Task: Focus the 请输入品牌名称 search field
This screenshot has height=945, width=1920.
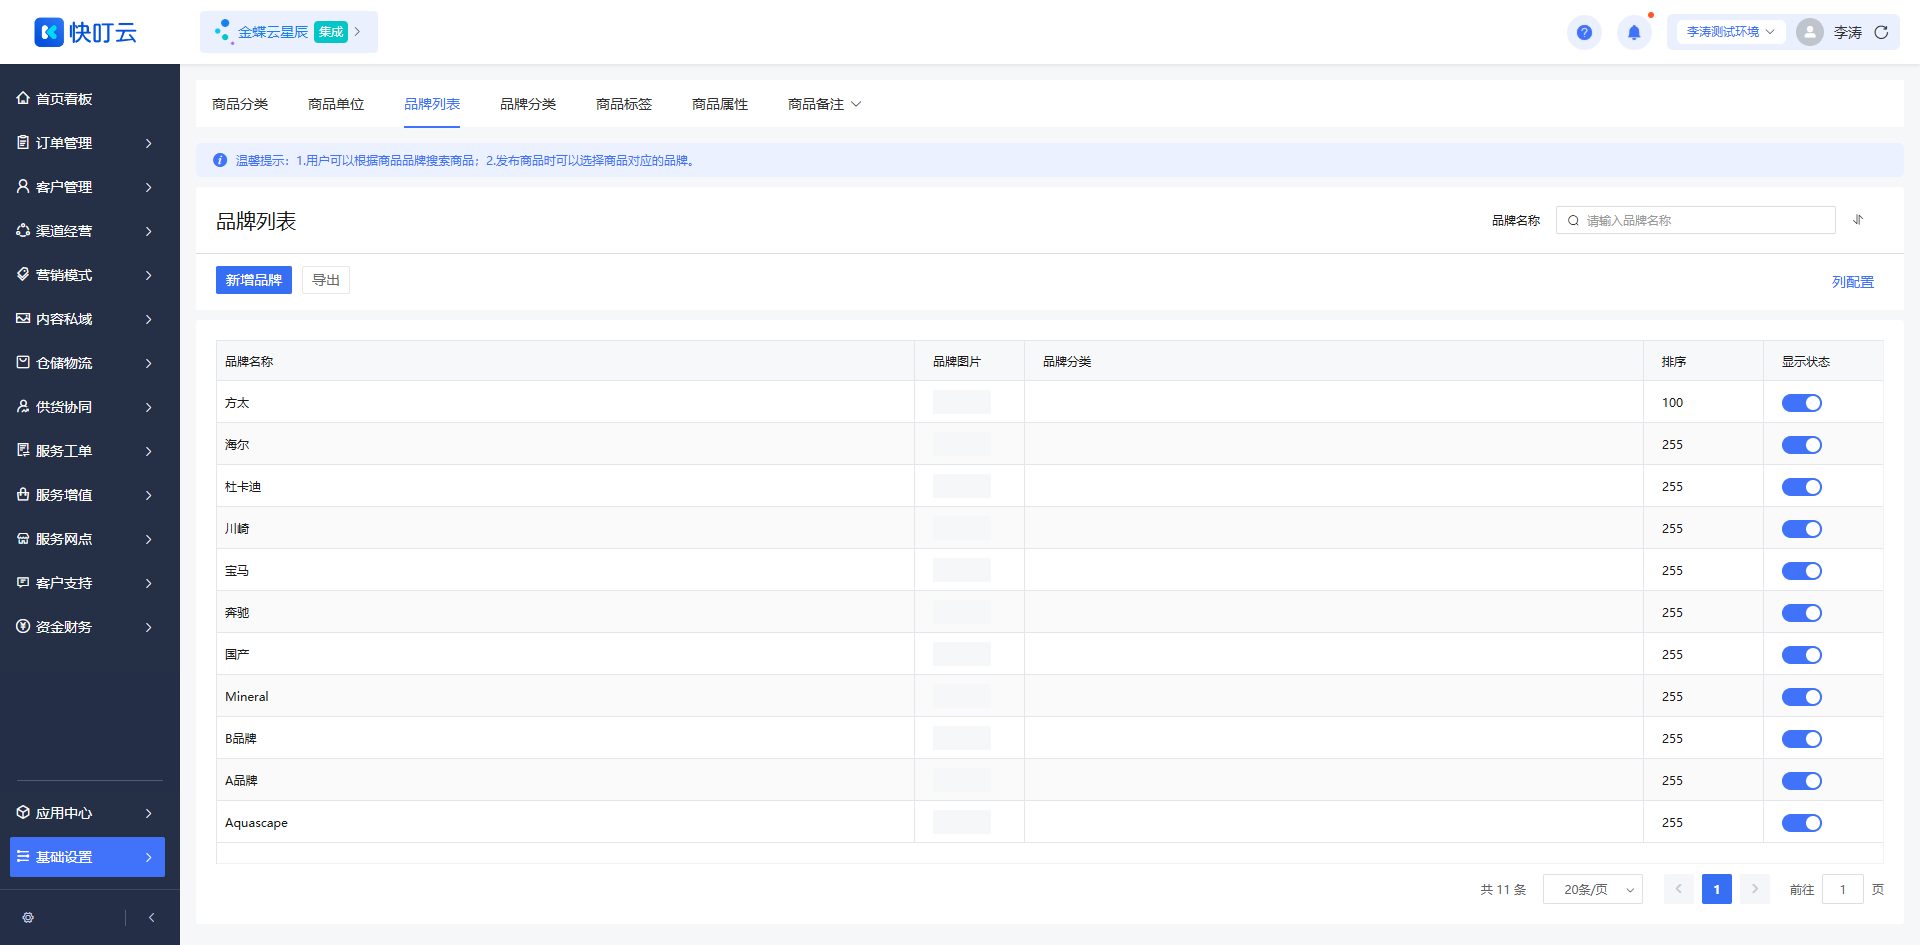Action: click(x=1696, y=220)
